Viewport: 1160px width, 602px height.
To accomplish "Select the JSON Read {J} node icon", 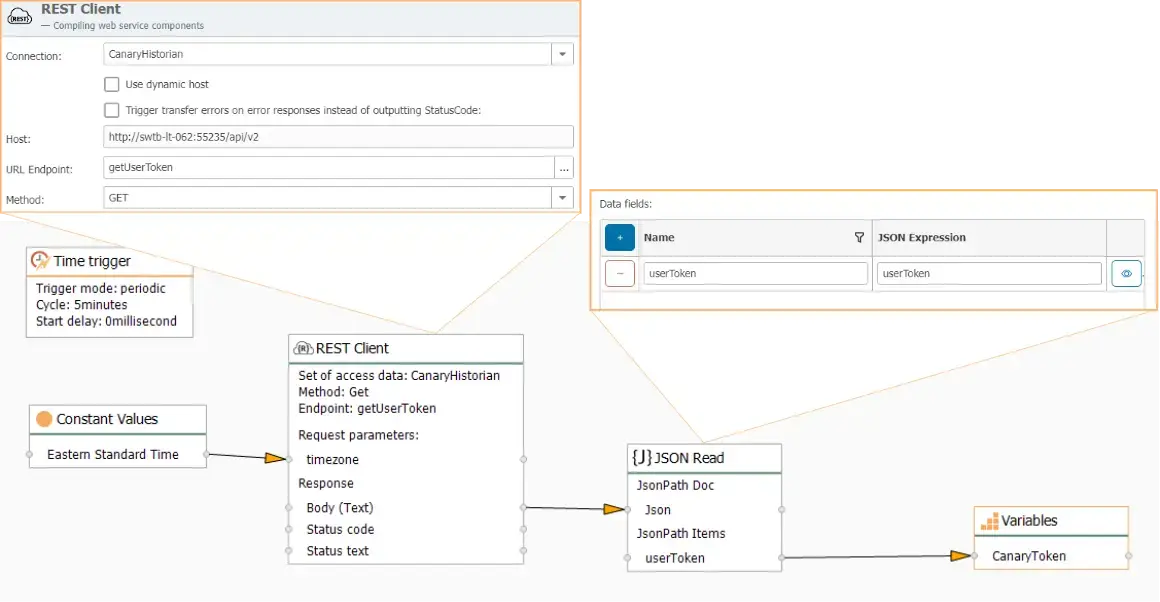I will (641, 457).
